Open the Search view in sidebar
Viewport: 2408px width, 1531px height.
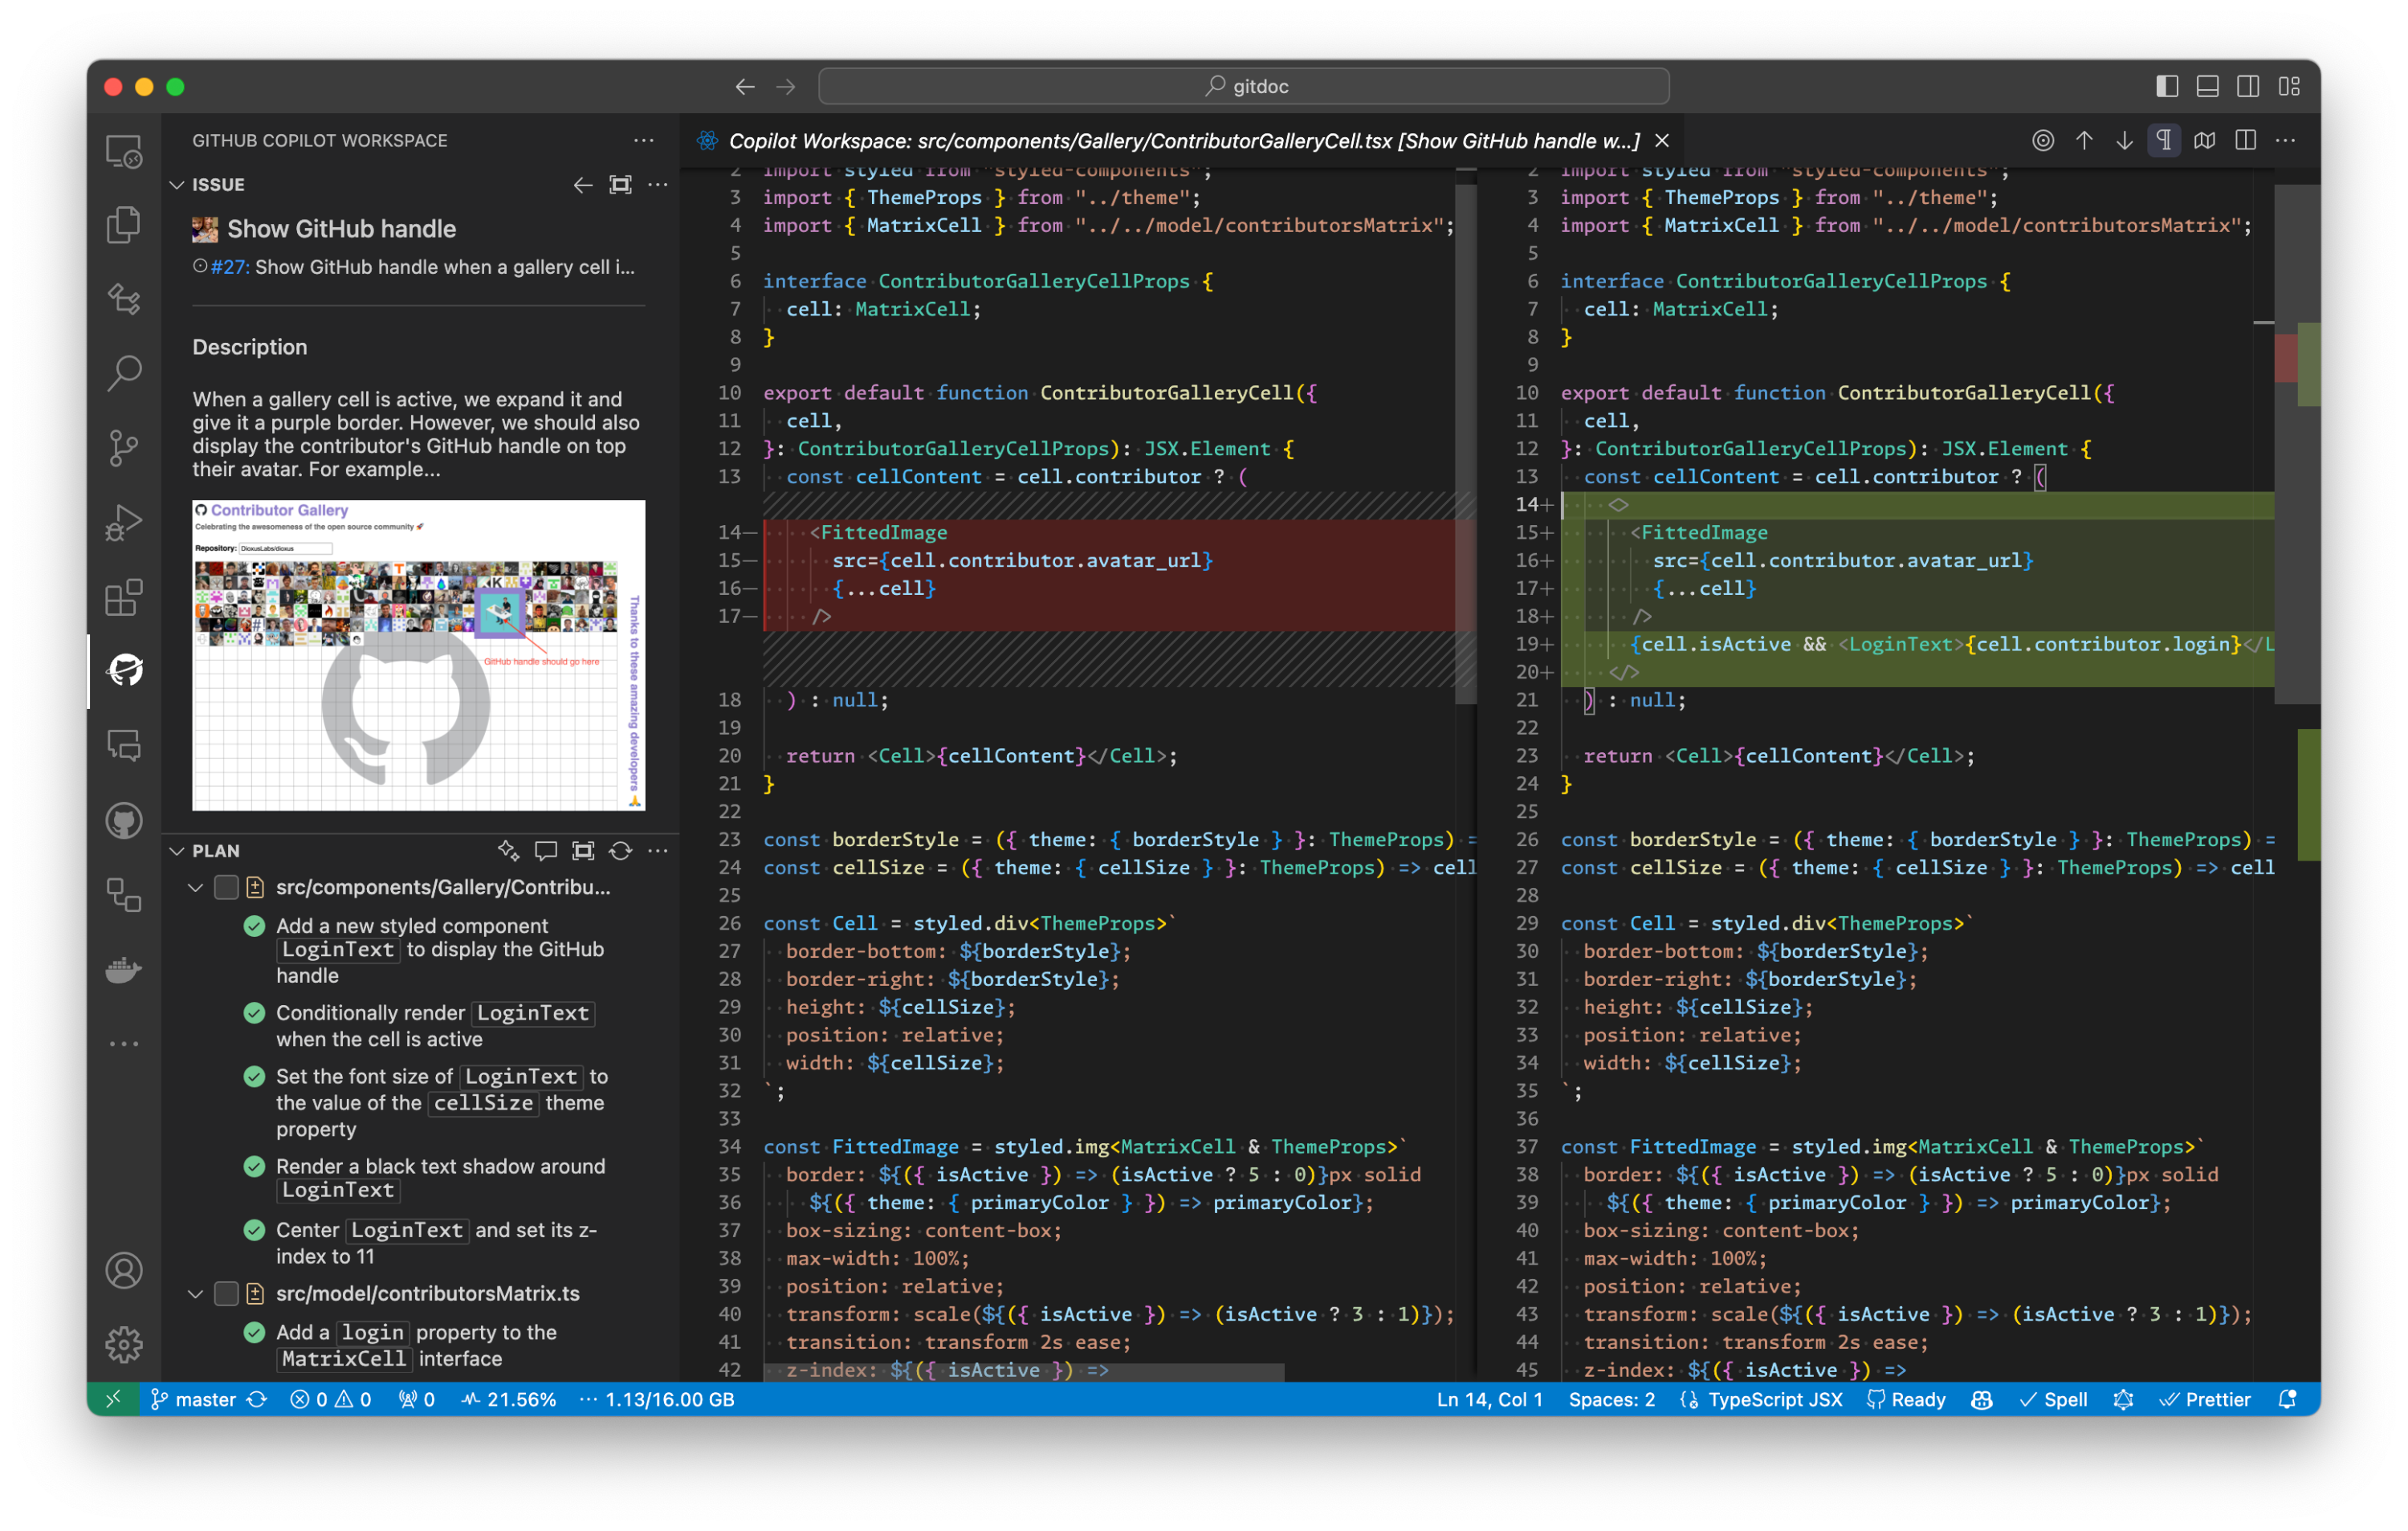pos(124,372)
